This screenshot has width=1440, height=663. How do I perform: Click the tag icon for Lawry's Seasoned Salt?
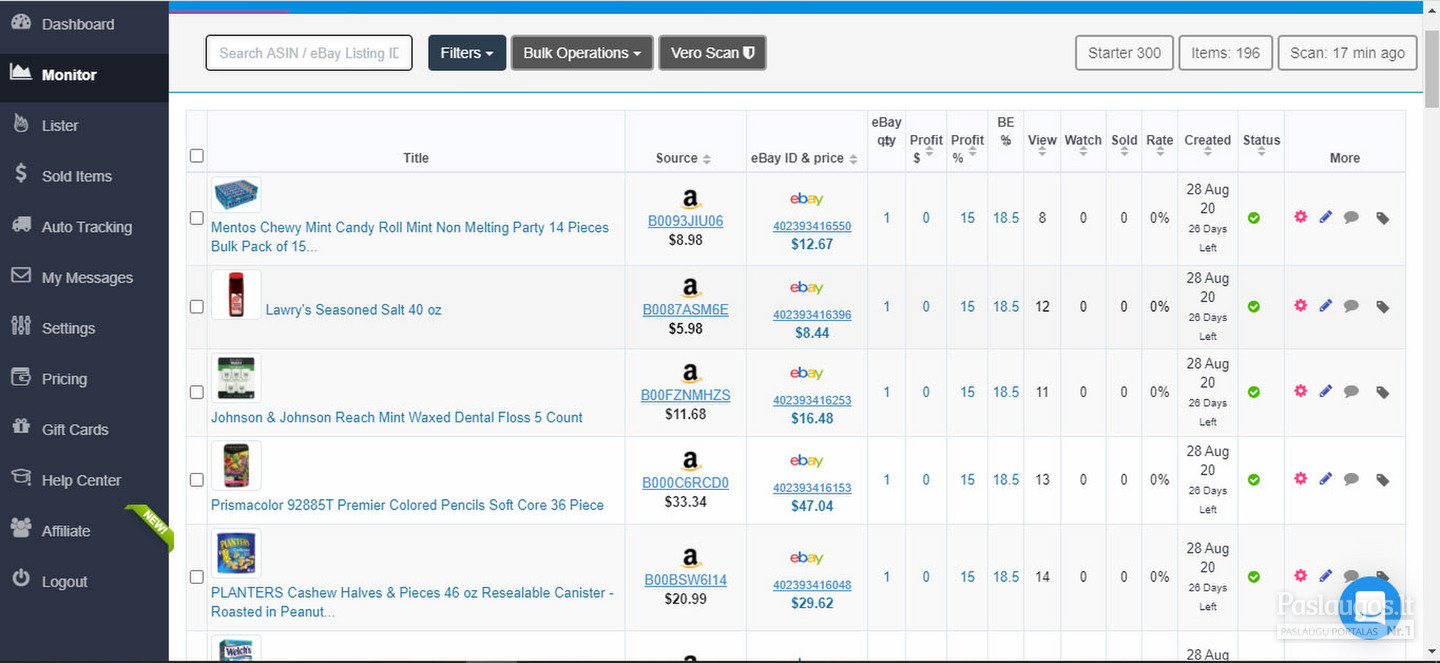[1382, 307]
